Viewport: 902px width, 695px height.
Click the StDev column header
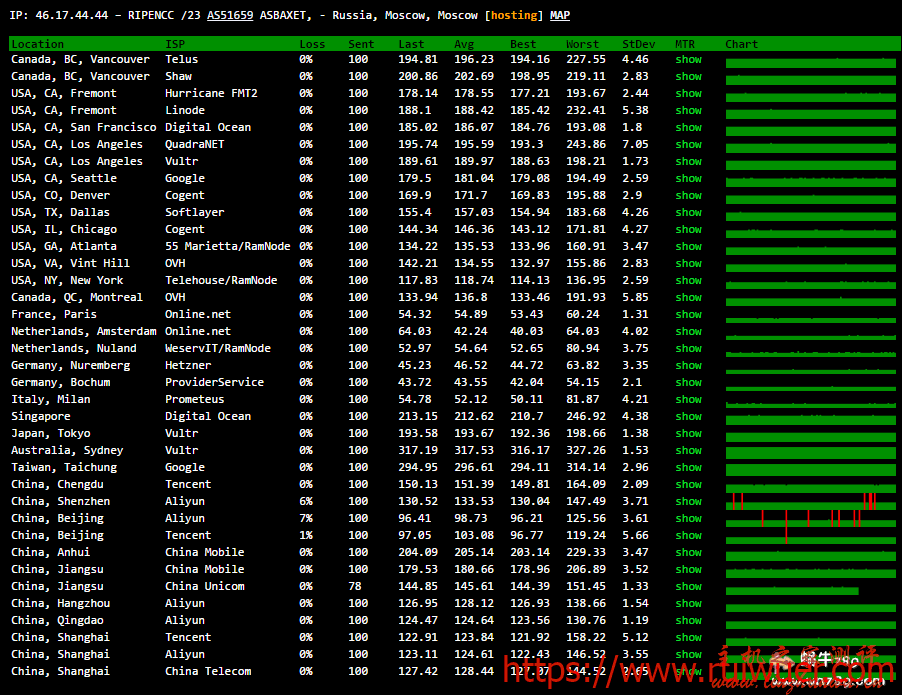637,44
